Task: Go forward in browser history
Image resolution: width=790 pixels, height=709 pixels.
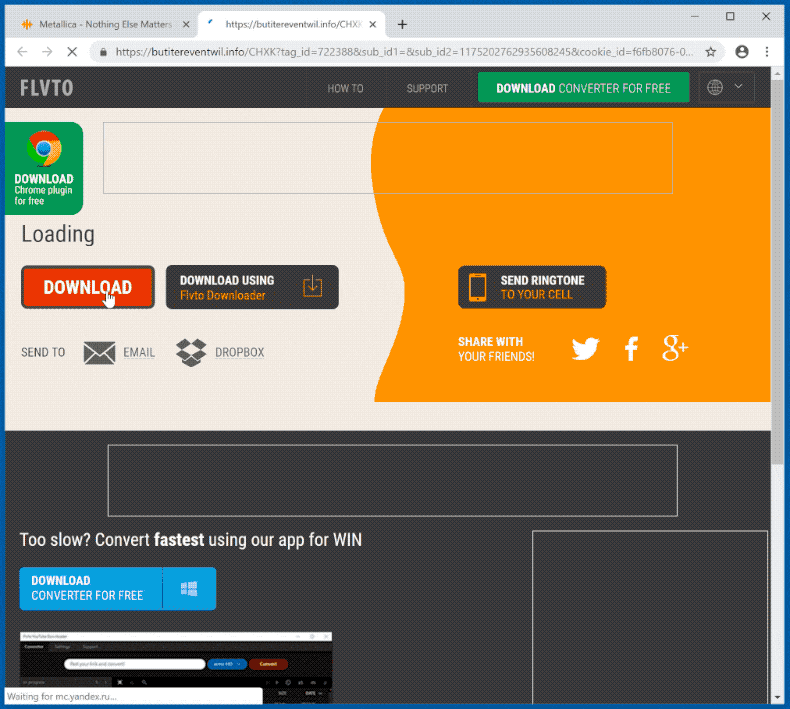Action: [47, 52]
